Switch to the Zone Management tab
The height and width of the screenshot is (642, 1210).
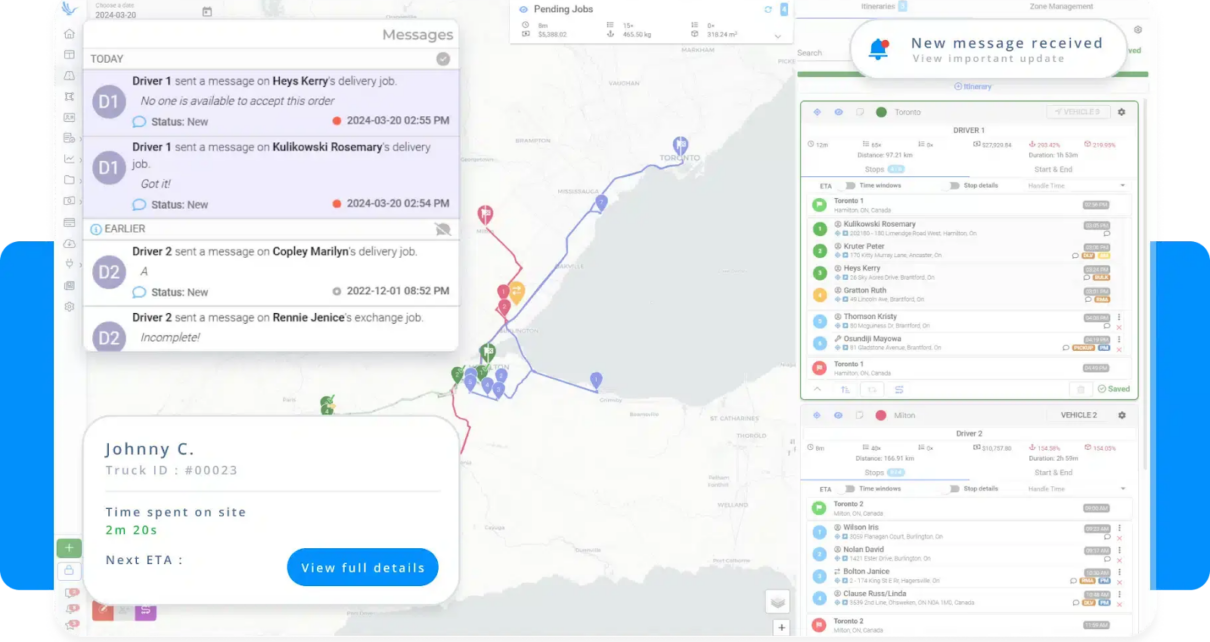[1061, 7]
